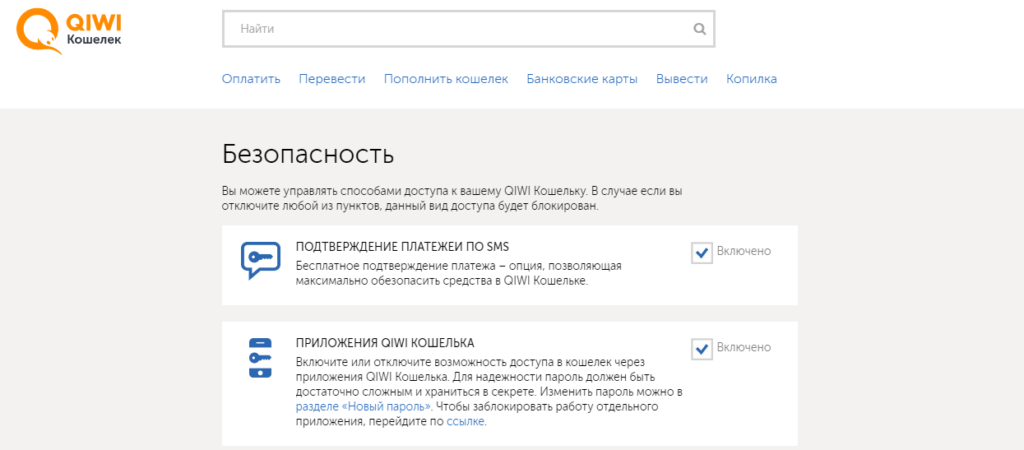1024x450 pixels.
Task: Select the Вывести menu item
Action: pos(682,79)
